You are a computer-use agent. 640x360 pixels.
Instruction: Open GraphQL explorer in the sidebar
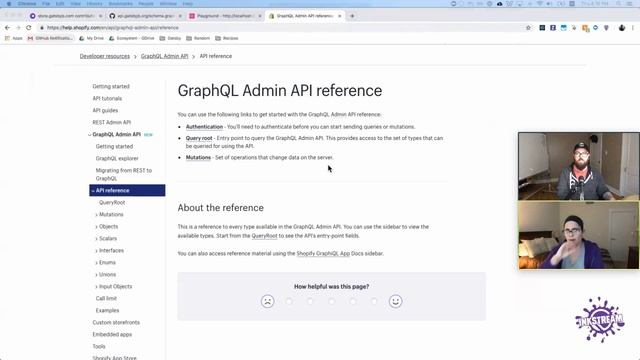tap(117, 158)
